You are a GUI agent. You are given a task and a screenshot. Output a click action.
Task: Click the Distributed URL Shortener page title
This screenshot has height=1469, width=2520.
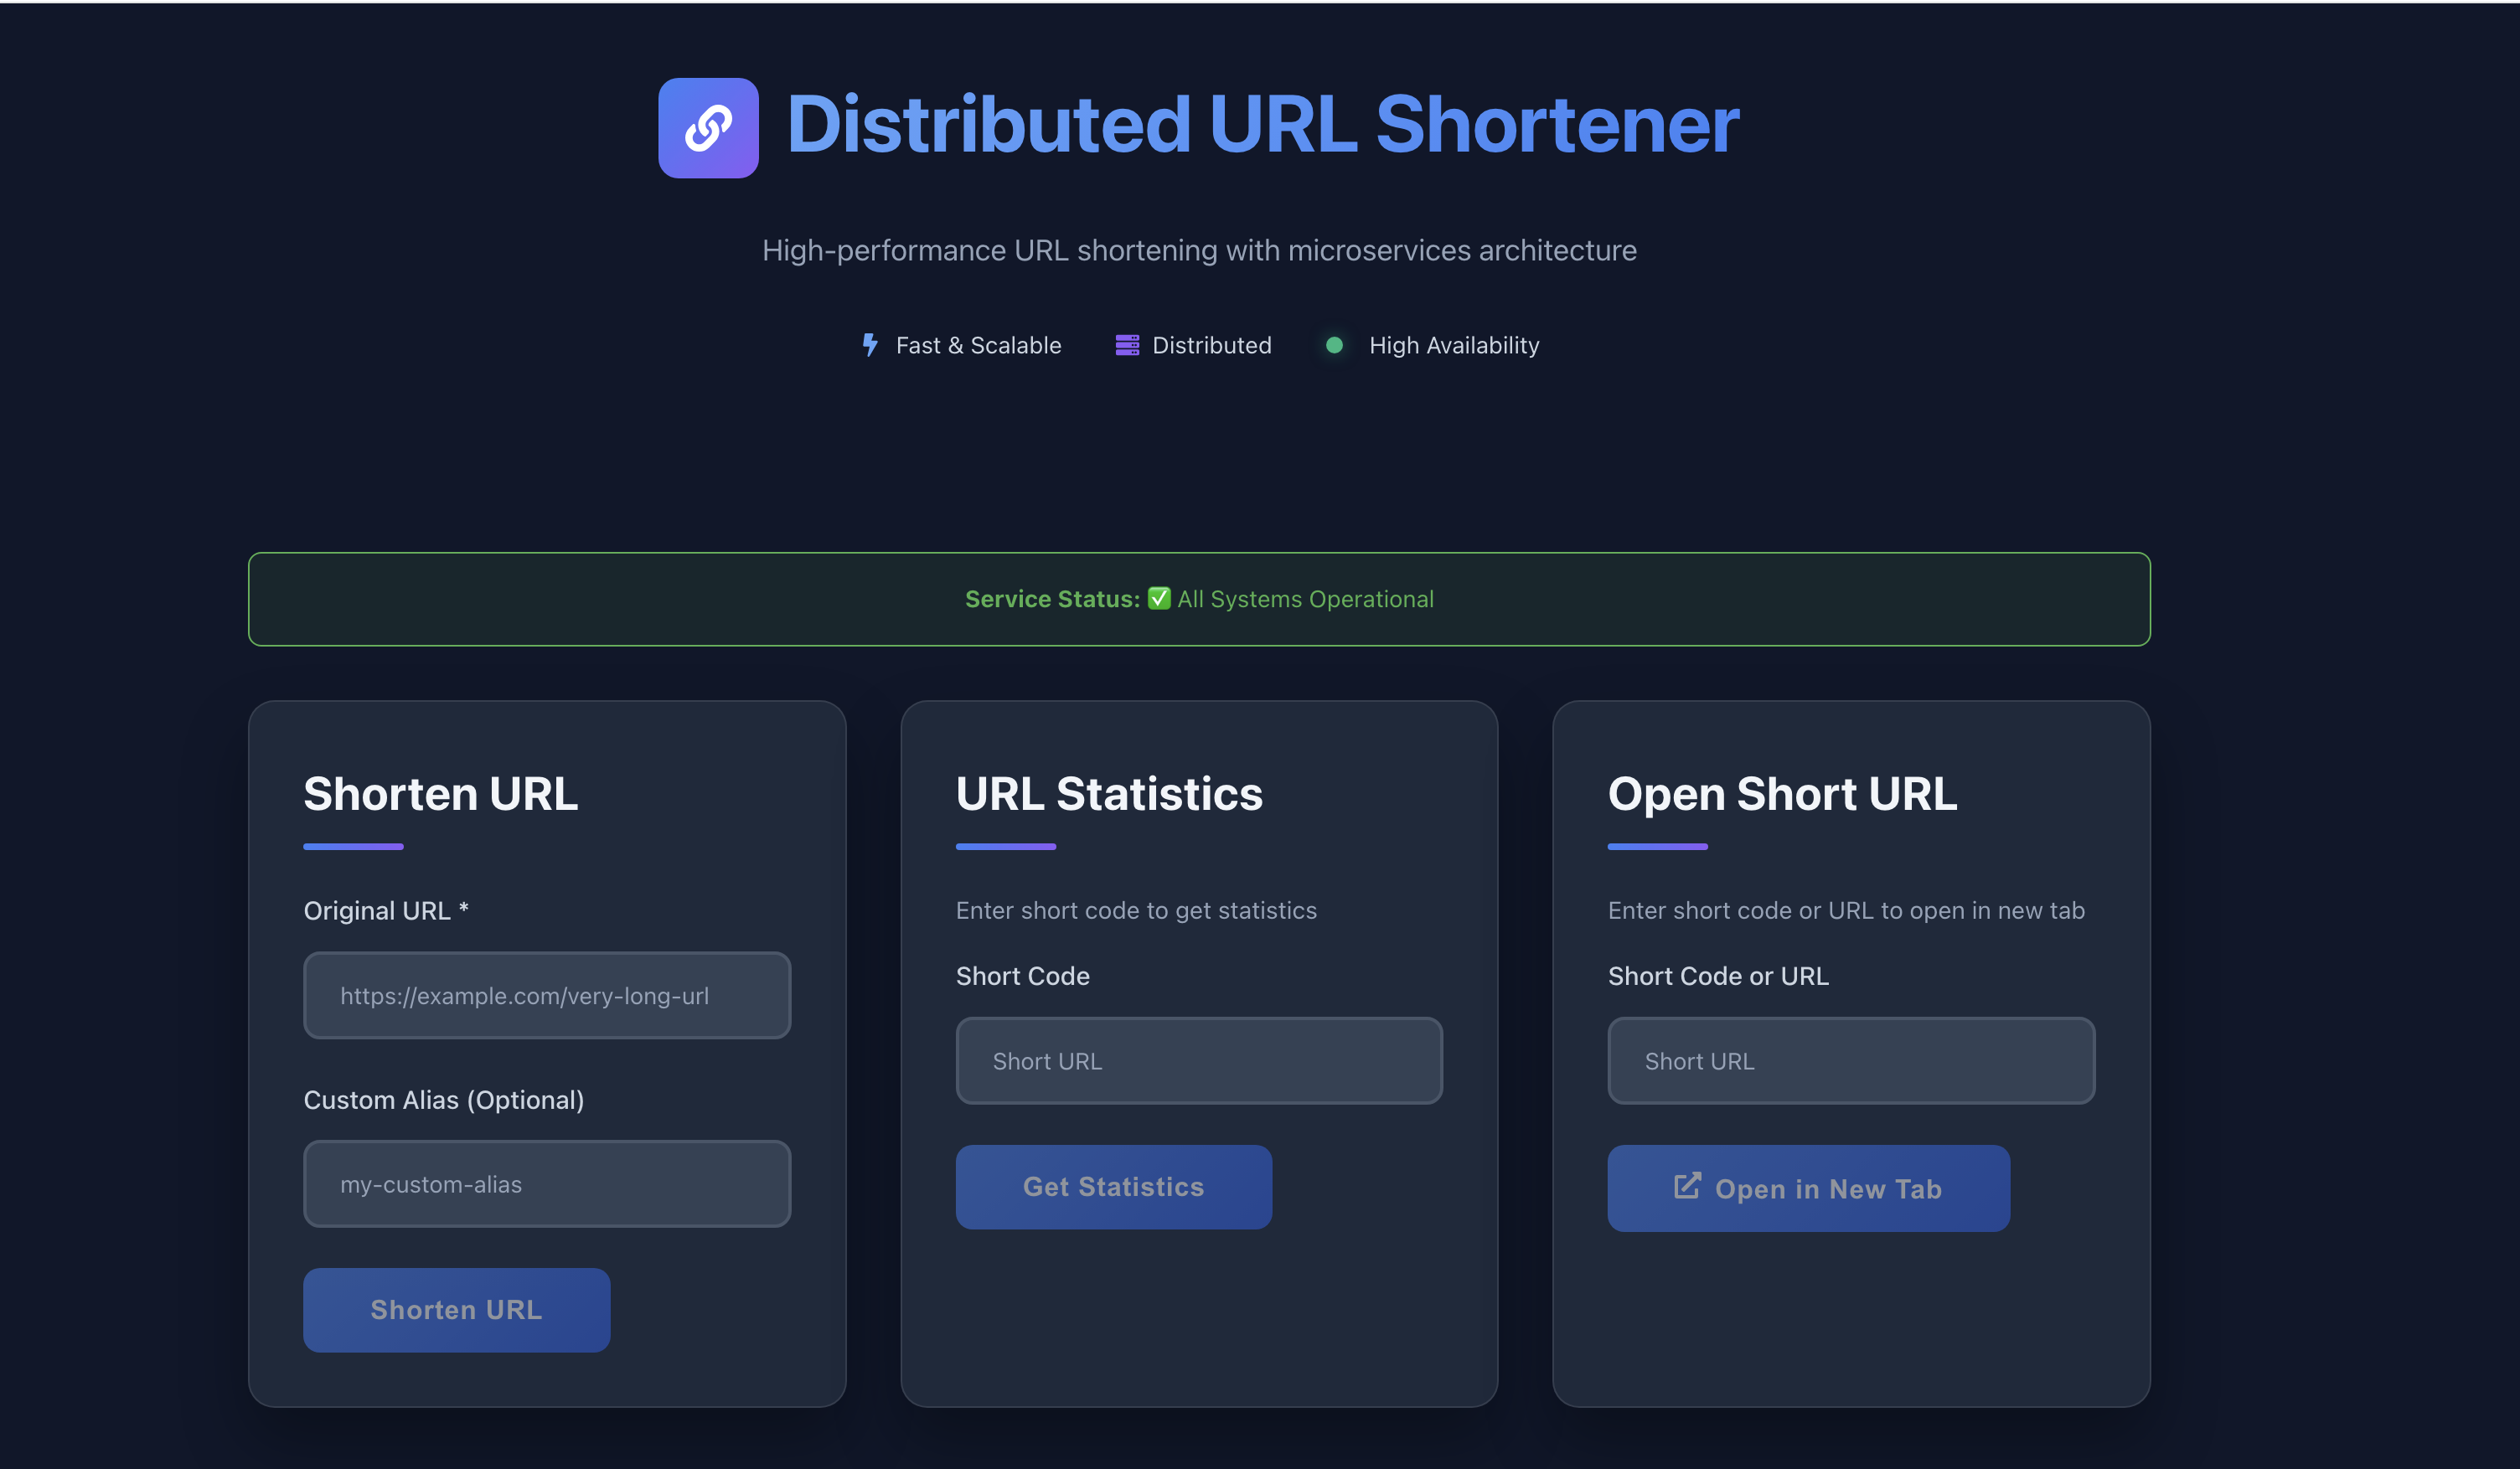1260,124
